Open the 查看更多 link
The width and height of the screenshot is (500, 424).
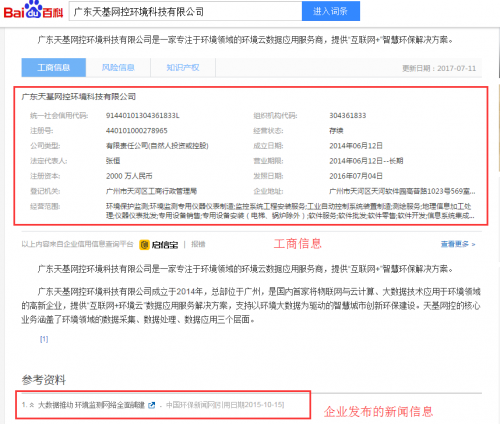tap(458, 244)
